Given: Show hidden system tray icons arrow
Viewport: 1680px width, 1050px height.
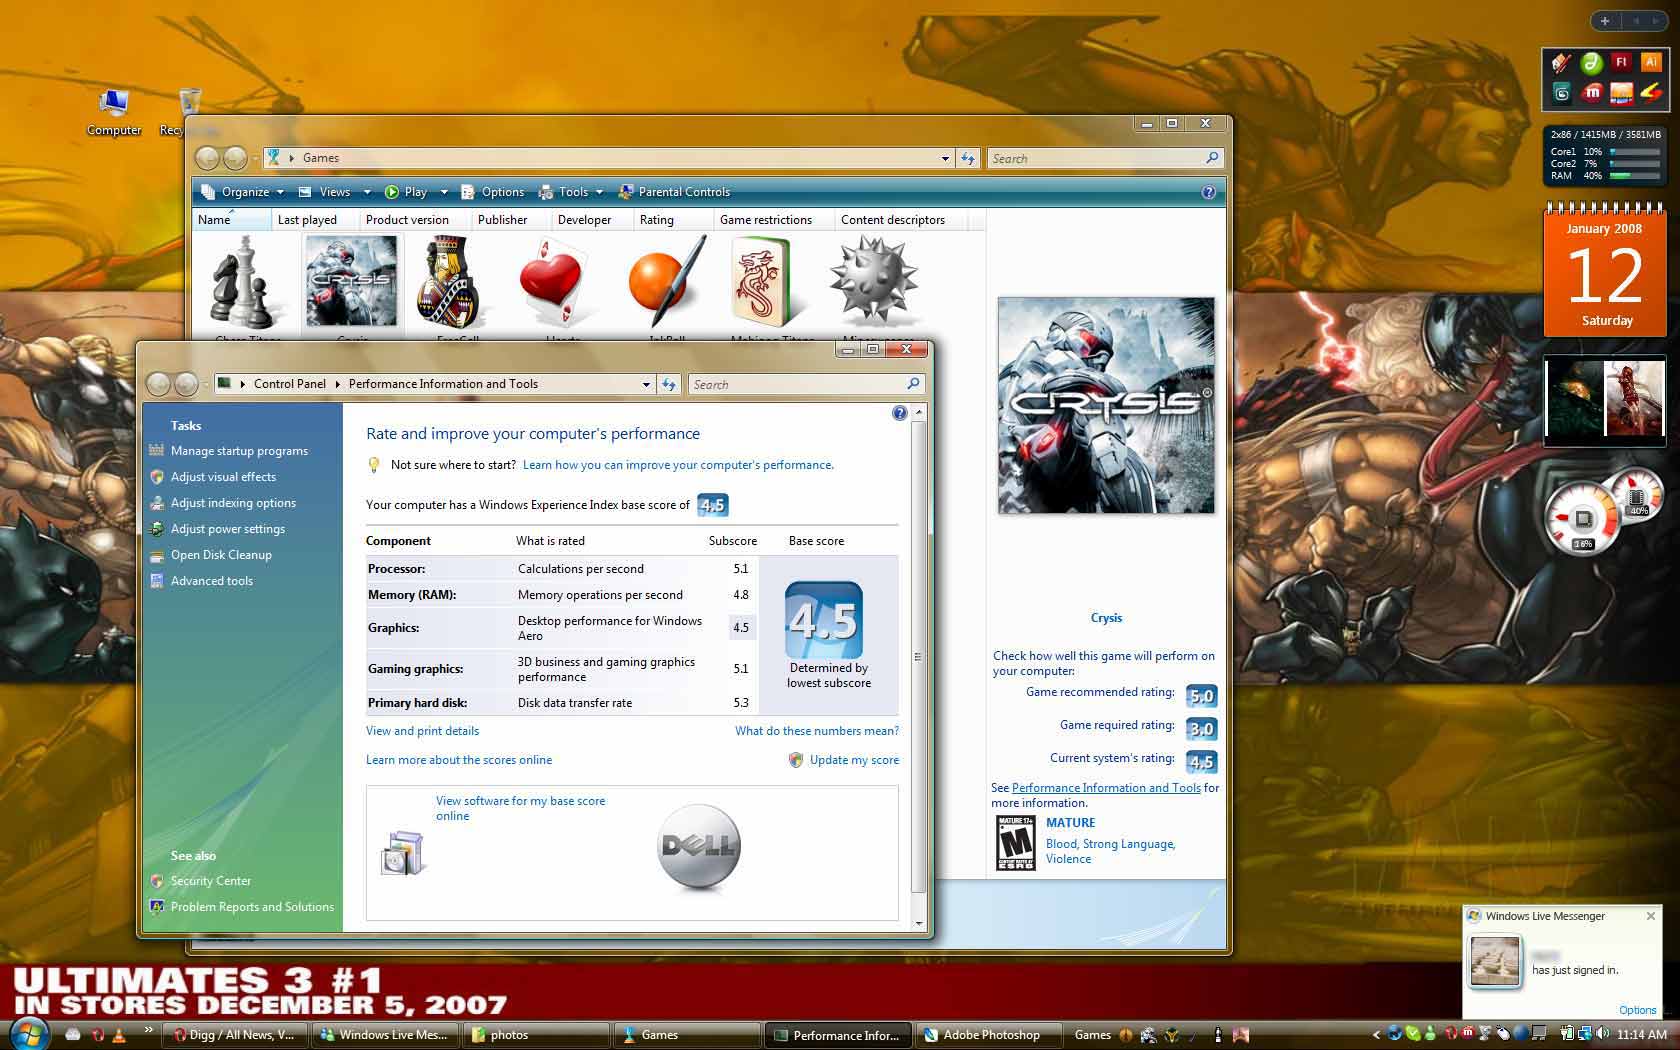Looking at the screenshot, I should 1376,1034.
